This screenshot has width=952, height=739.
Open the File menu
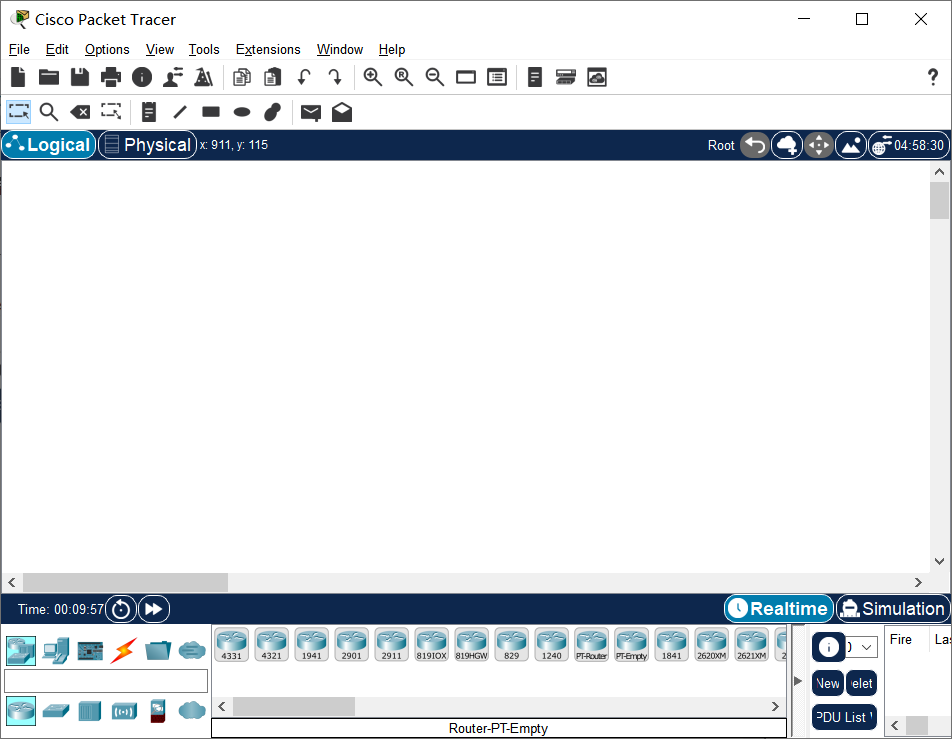pyautogui.click(x=19, y=49)
